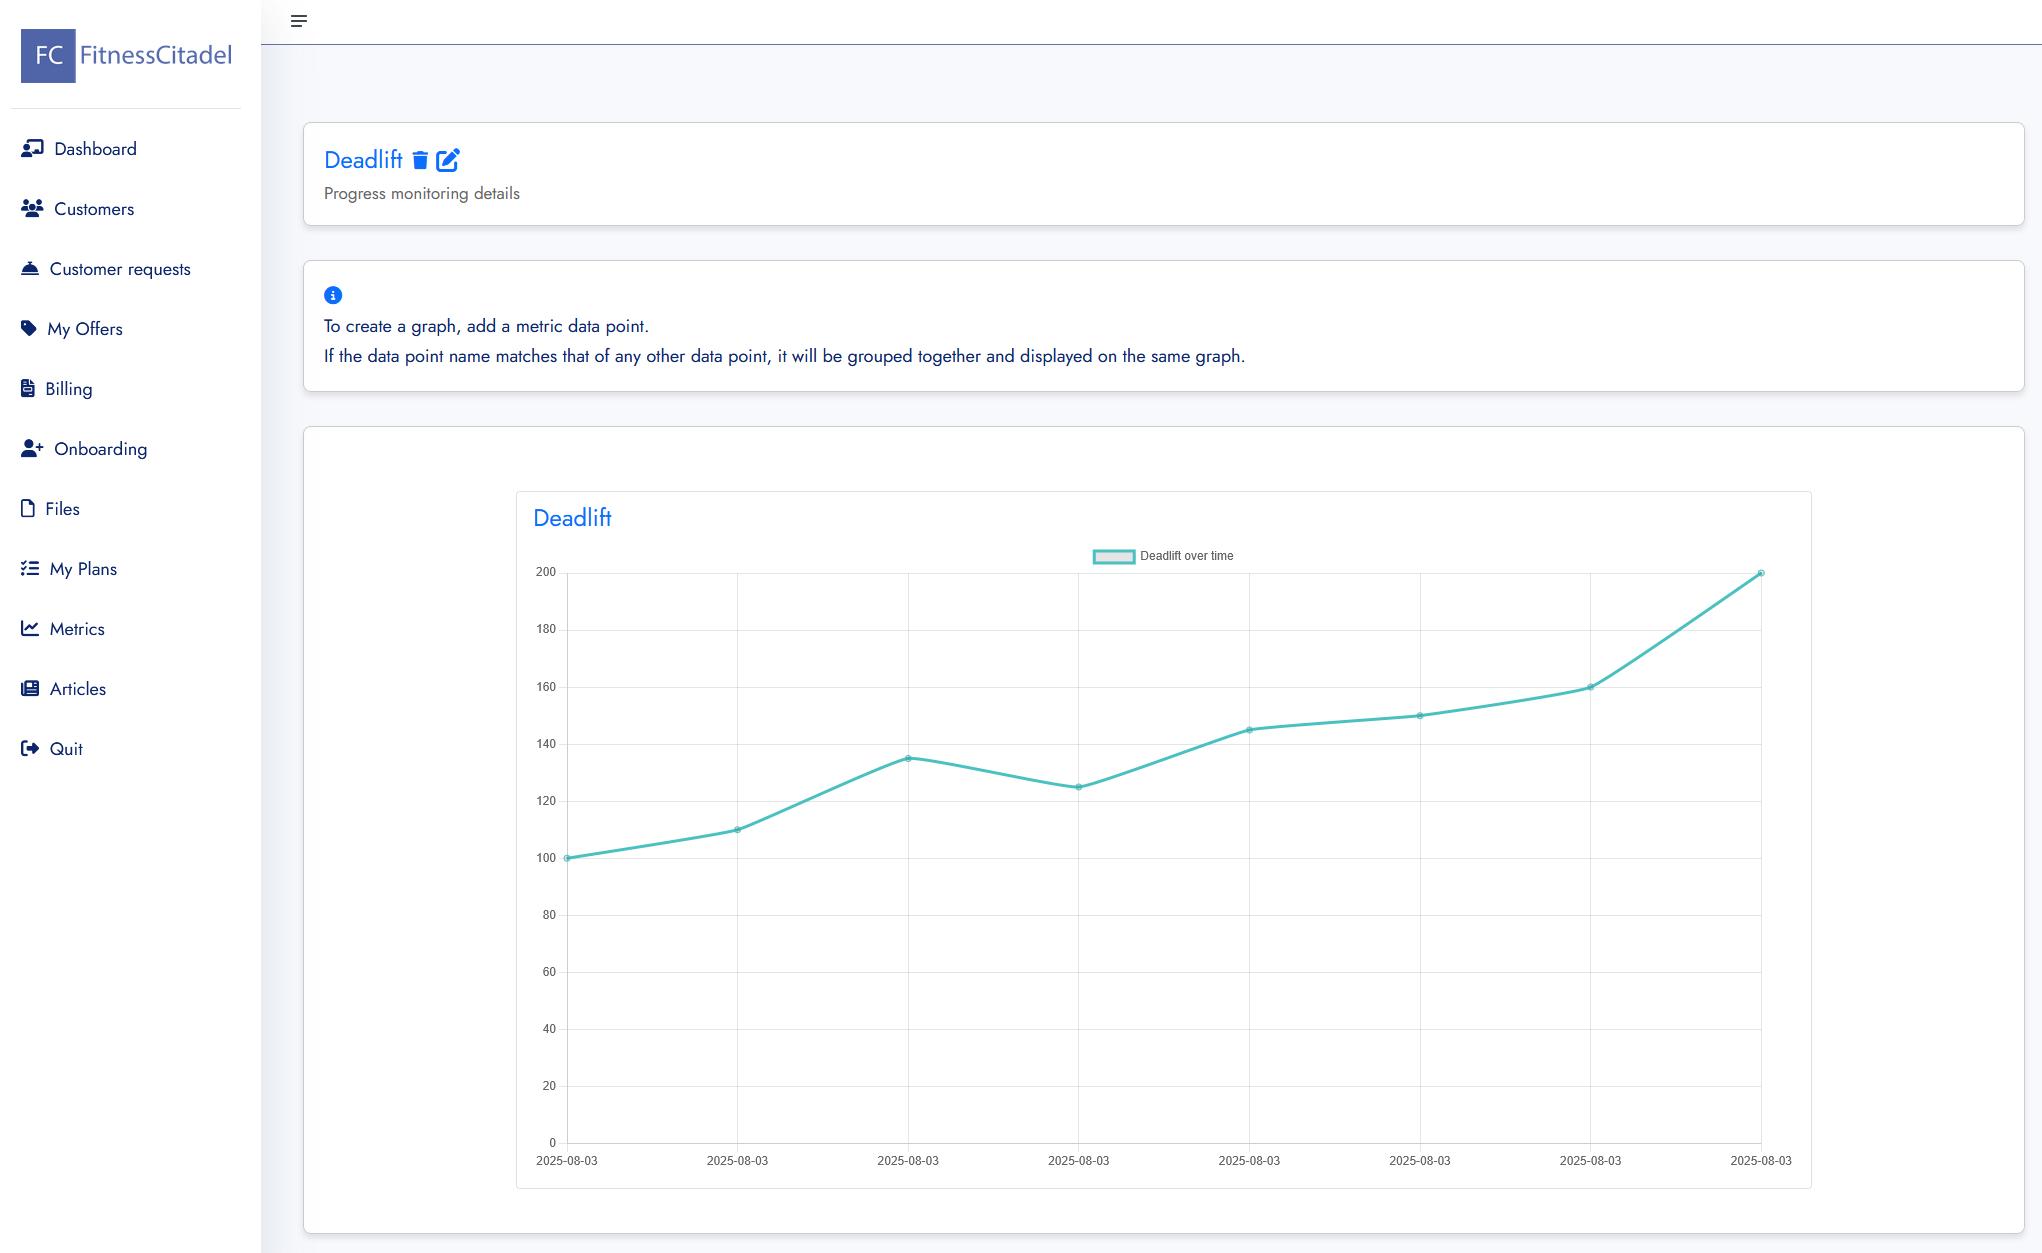The image size is (2042, 1253).
Task: Click Quit to log out
Action: [x=66, y=749]
